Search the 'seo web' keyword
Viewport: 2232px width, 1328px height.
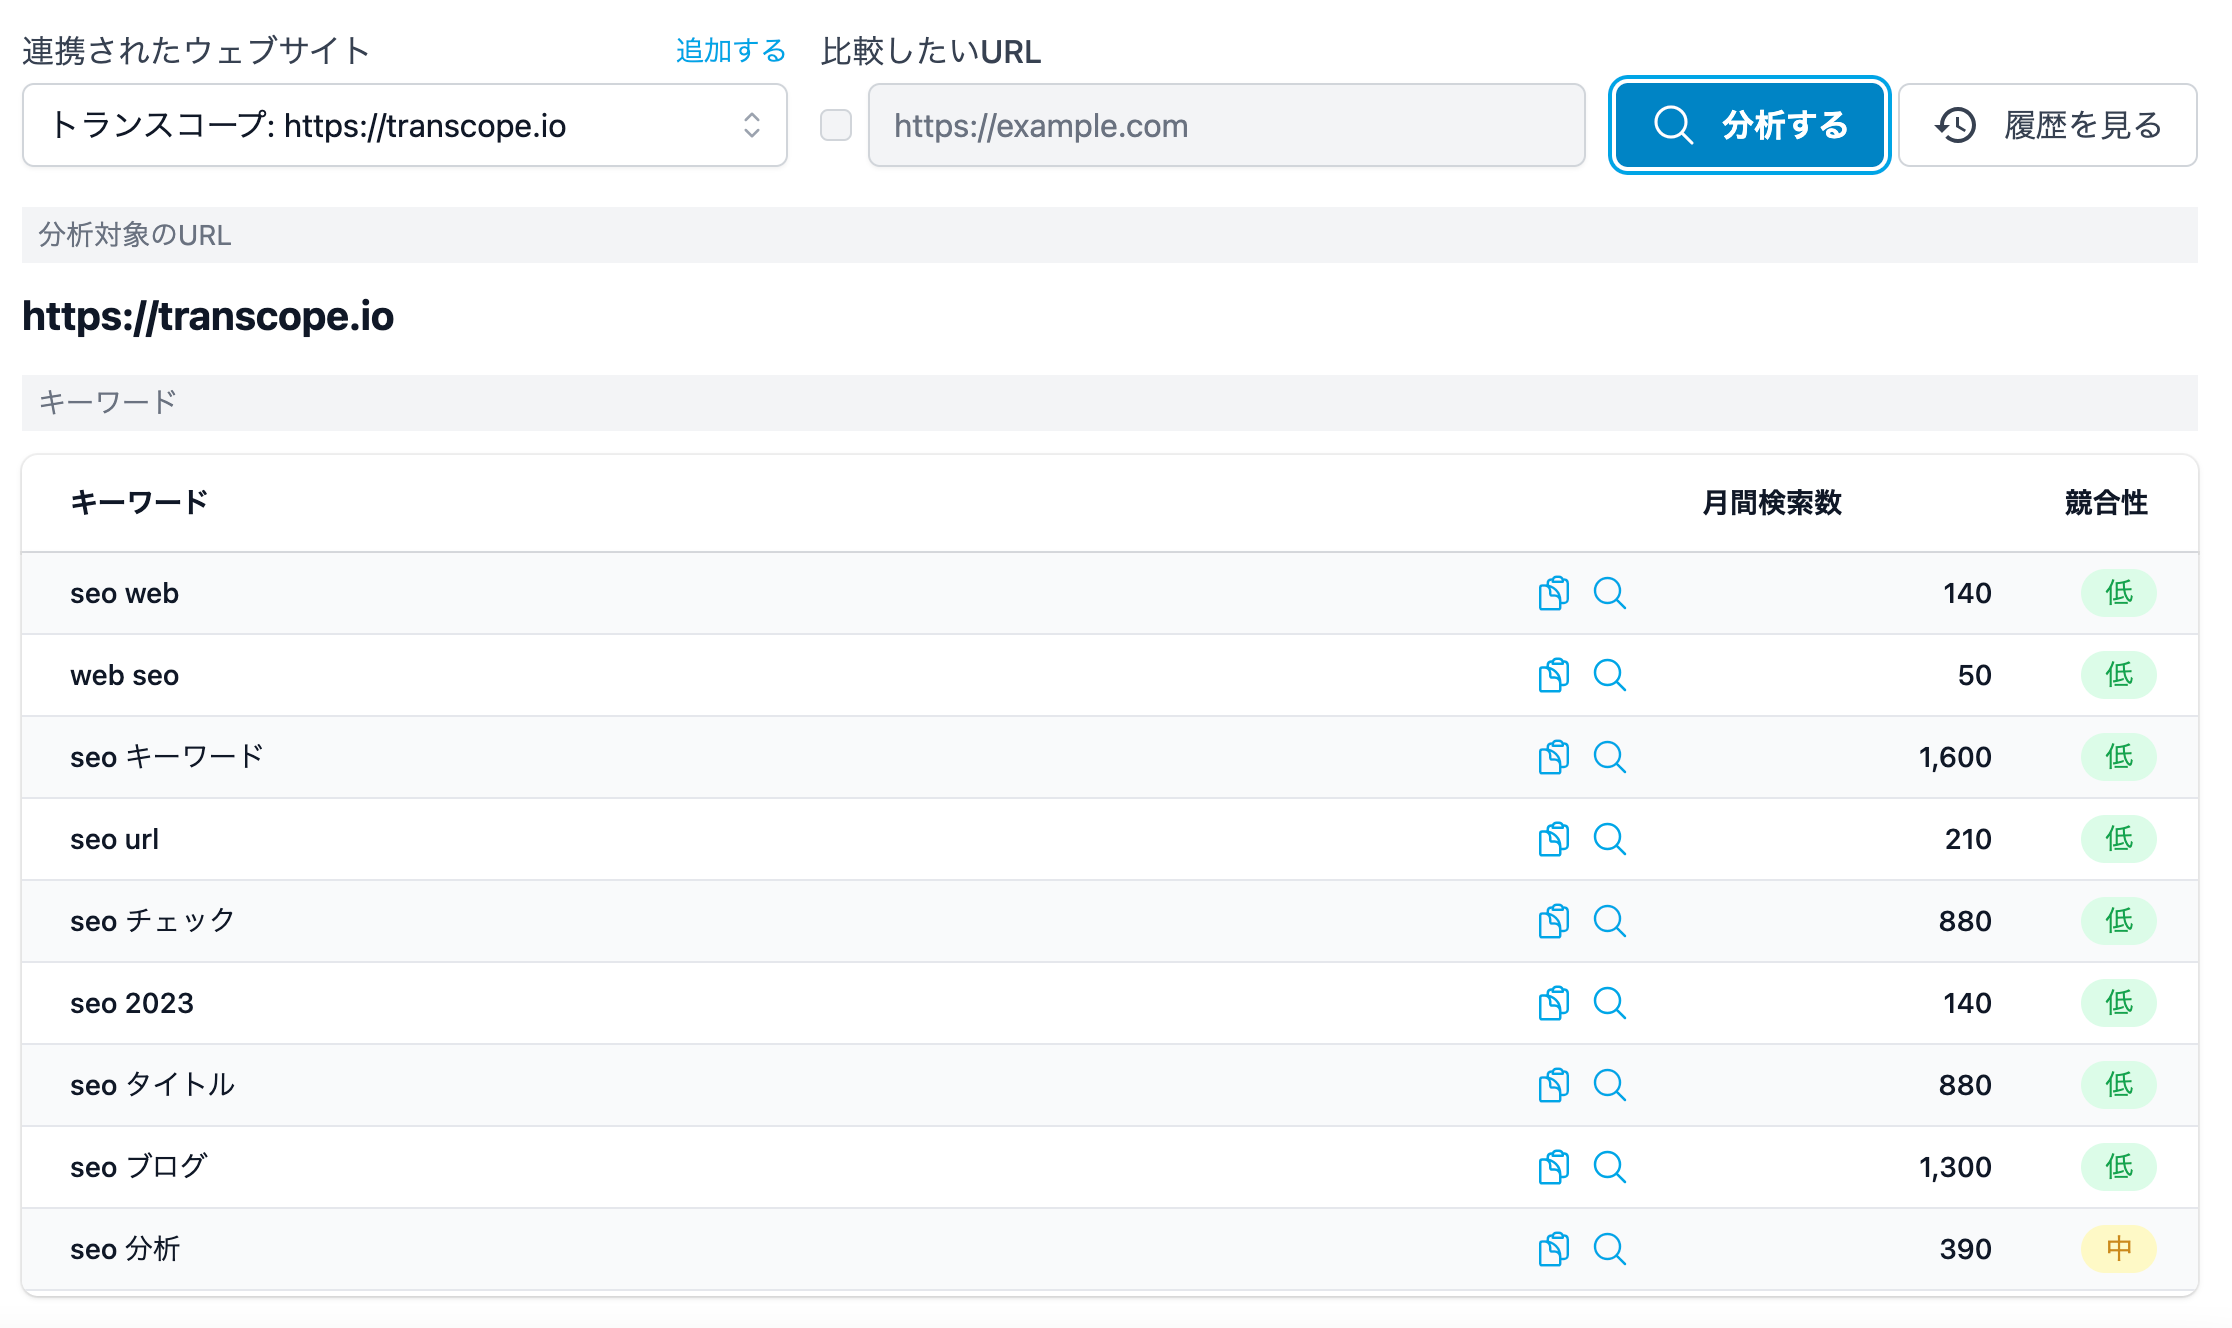pyautogui.click(x=1609, y=593)
